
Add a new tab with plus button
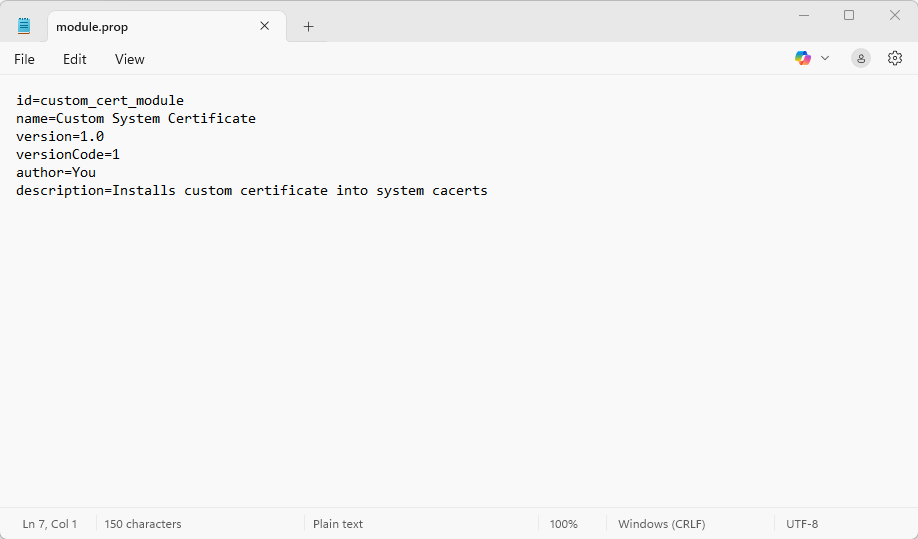click(308, 27)
